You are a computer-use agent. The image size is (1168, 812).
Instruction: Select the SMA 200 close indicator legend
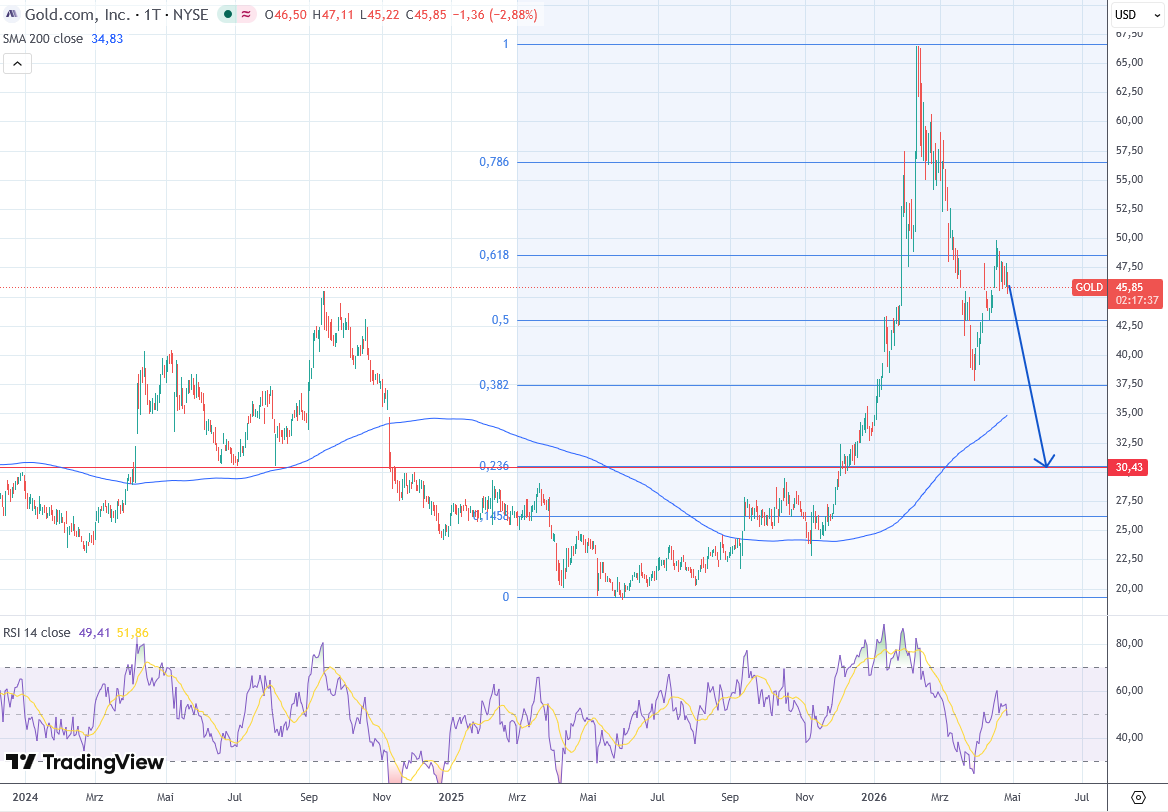[48, 38]
